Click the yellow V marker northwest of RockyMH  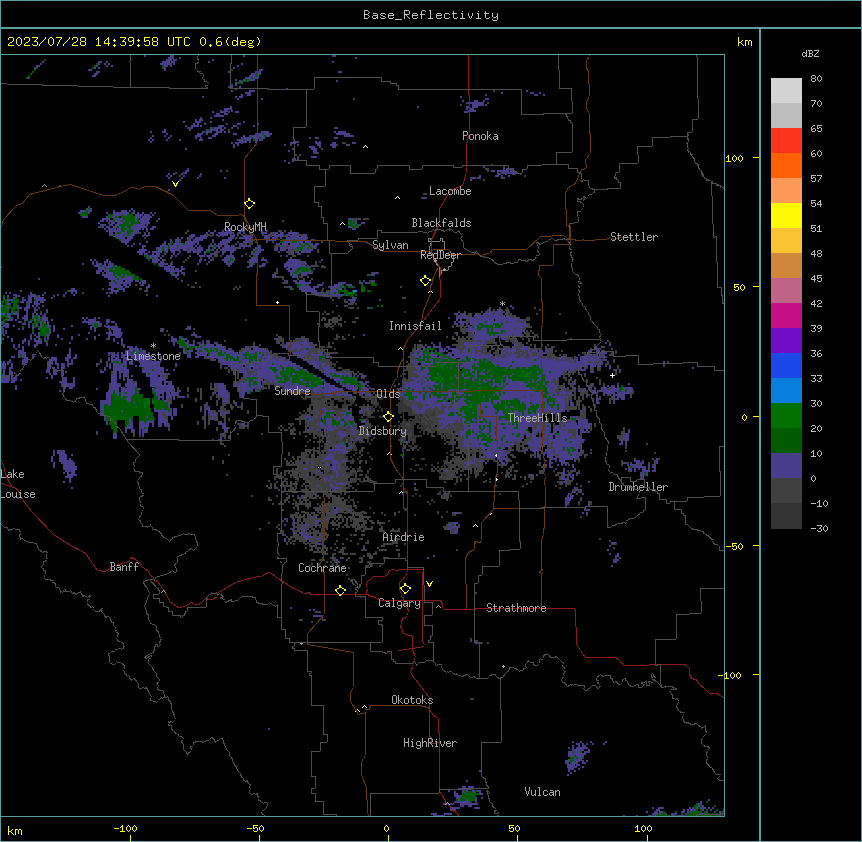(175, 184)
